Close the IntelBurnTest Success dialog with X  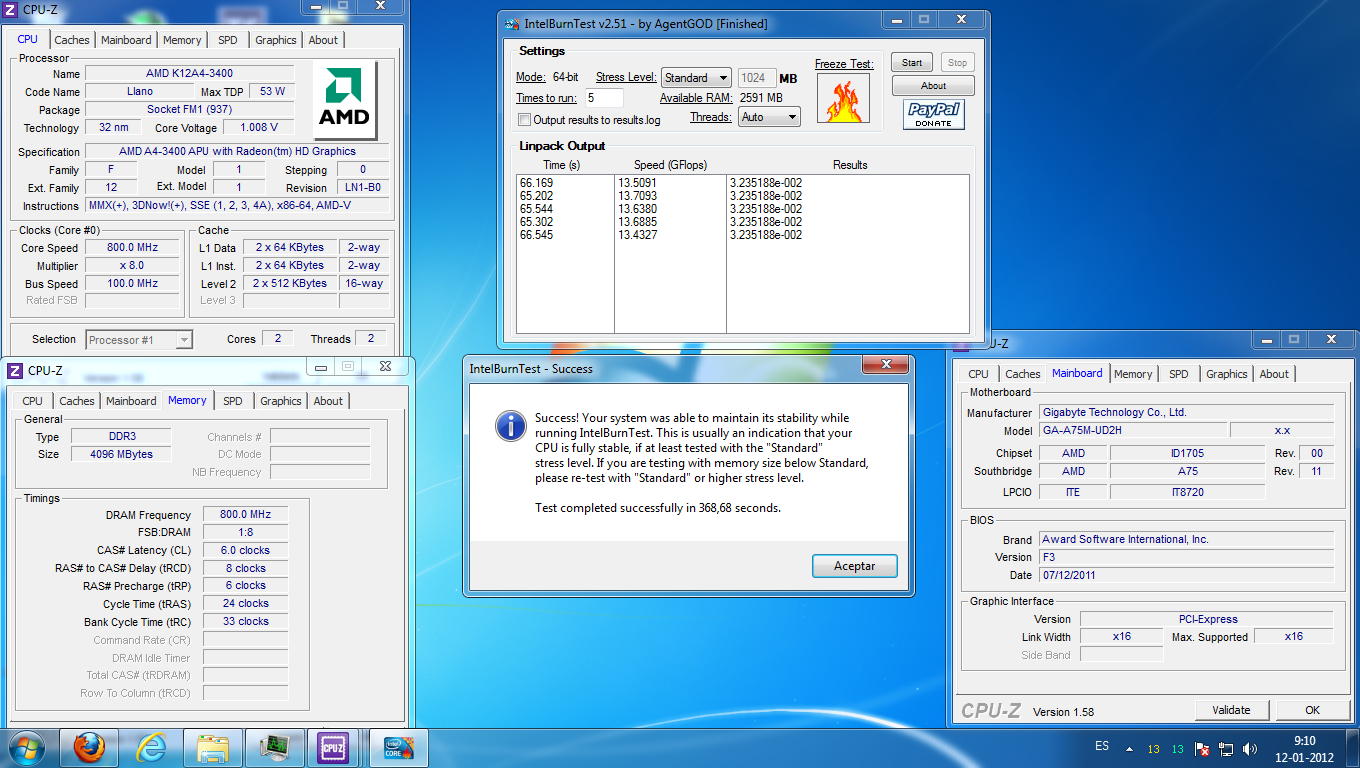886,365
